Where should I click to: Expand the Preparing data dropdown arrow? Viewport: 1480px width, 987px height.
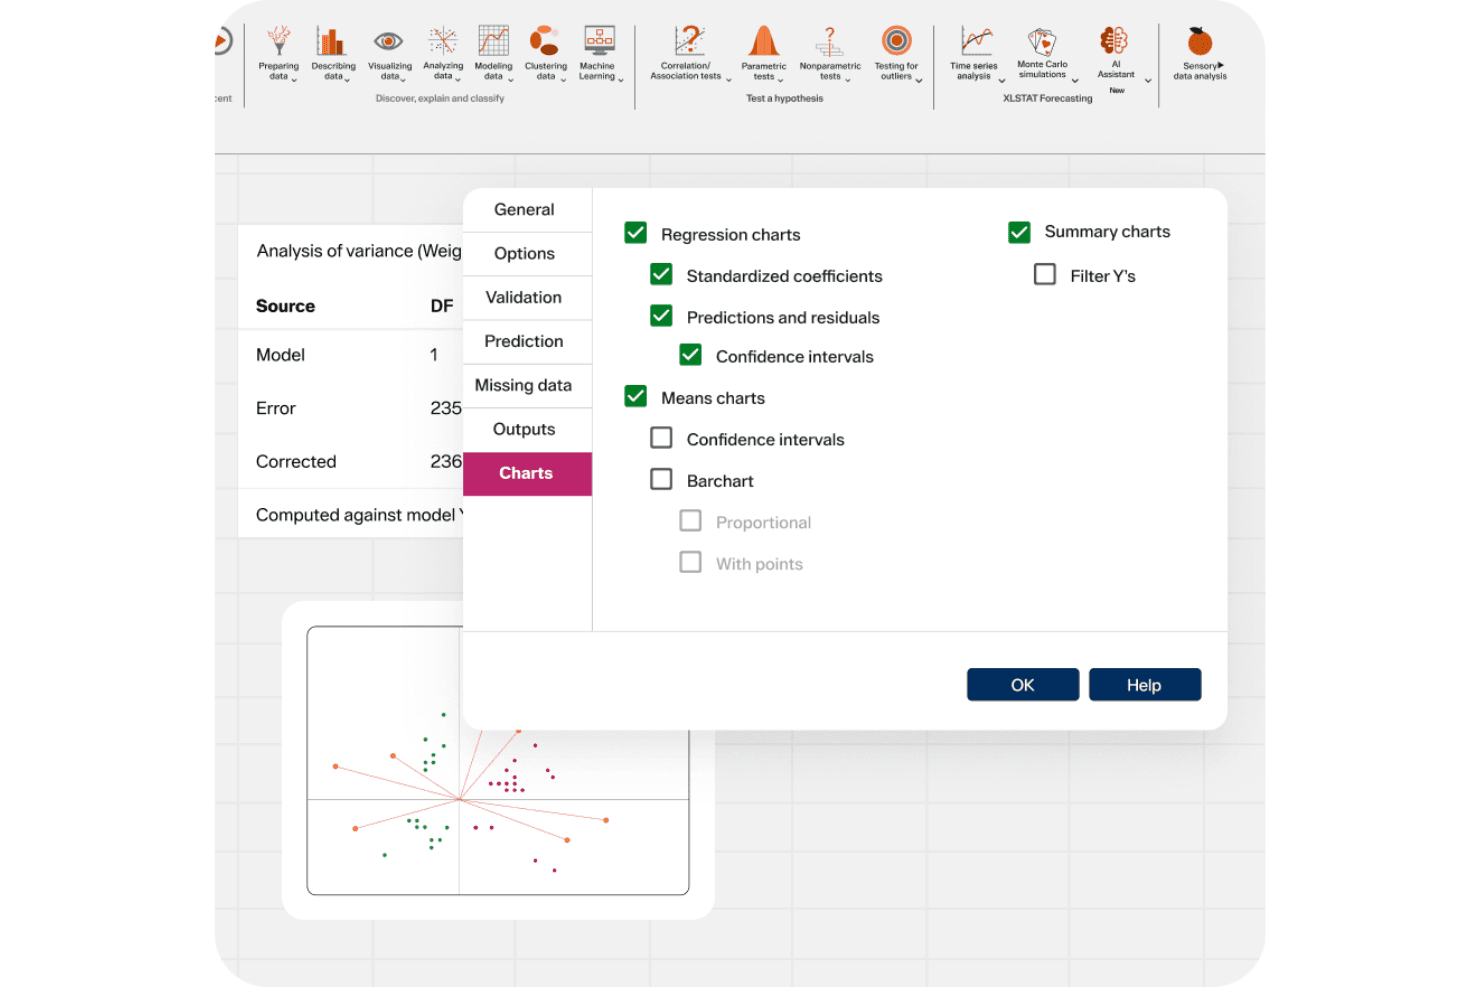coord(294,80)
